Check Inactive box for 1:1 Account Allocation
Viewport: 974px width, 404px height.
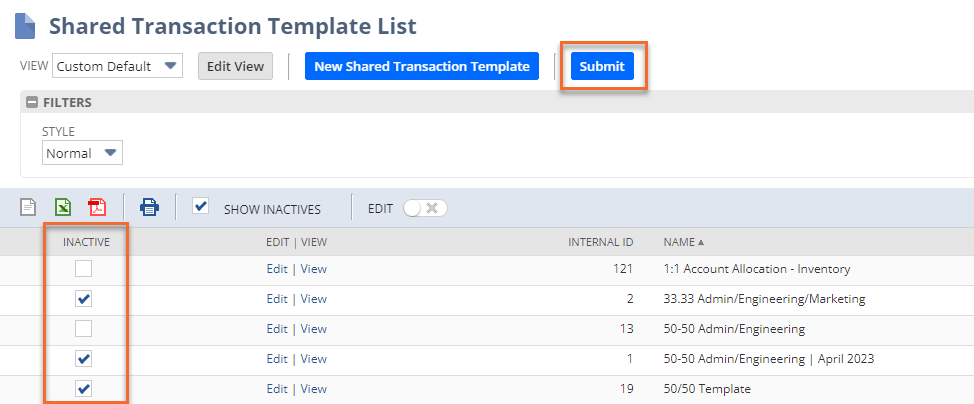pos(84,269)
